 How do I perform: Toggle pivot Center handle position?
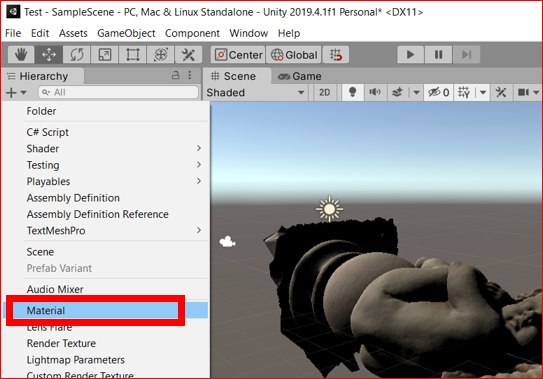coord(238,55)
